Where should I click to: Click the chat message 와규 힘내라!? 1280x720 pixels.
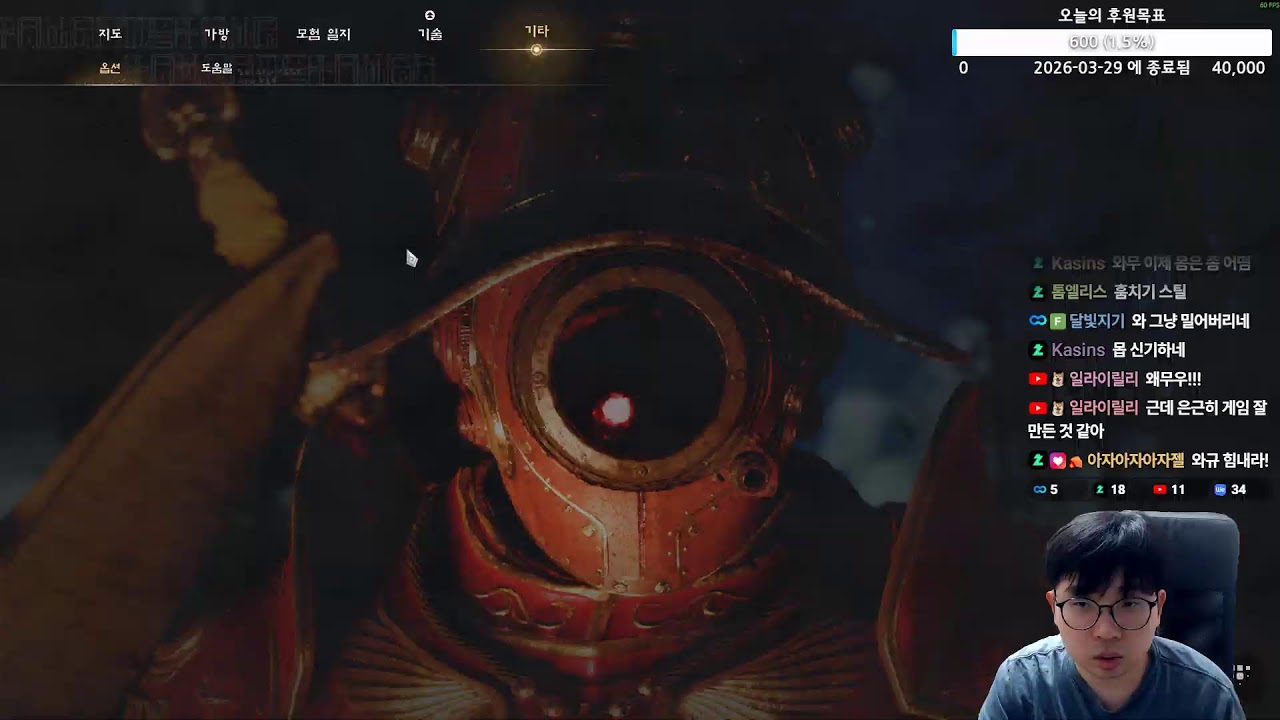pos(1230,461)
